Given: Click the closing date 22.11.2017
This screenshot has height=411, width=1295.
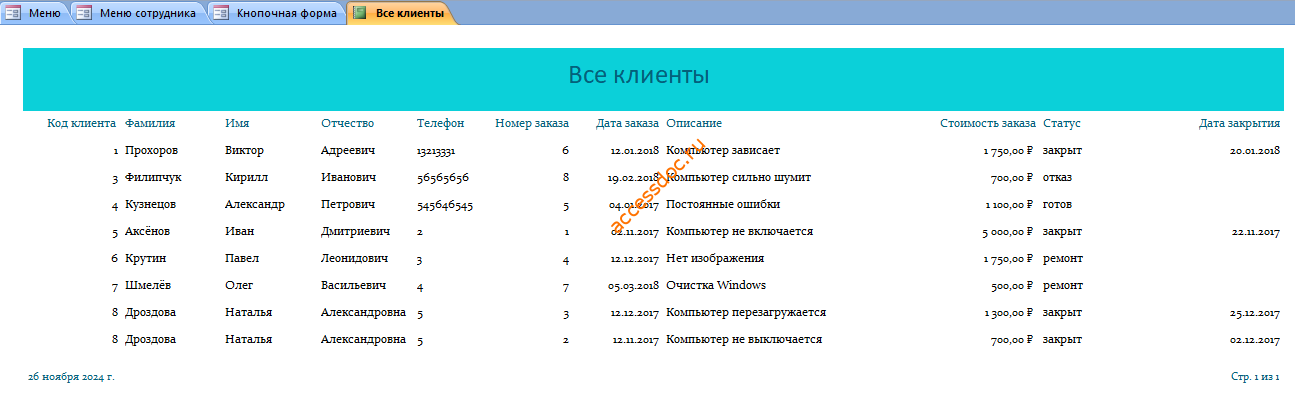Looking at the screenshot, I should [x=1255, y=231].
